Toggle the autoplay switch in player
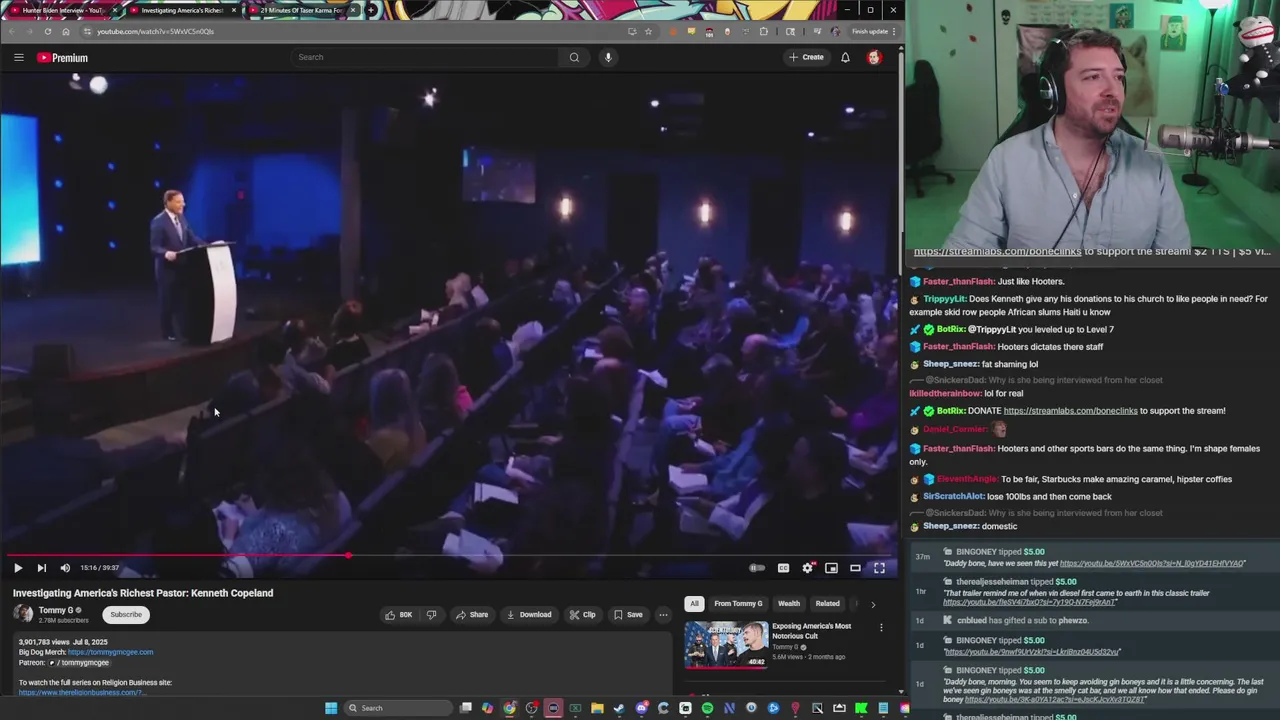The width and height of the screenshot is (1280, 720). point(757,568)
